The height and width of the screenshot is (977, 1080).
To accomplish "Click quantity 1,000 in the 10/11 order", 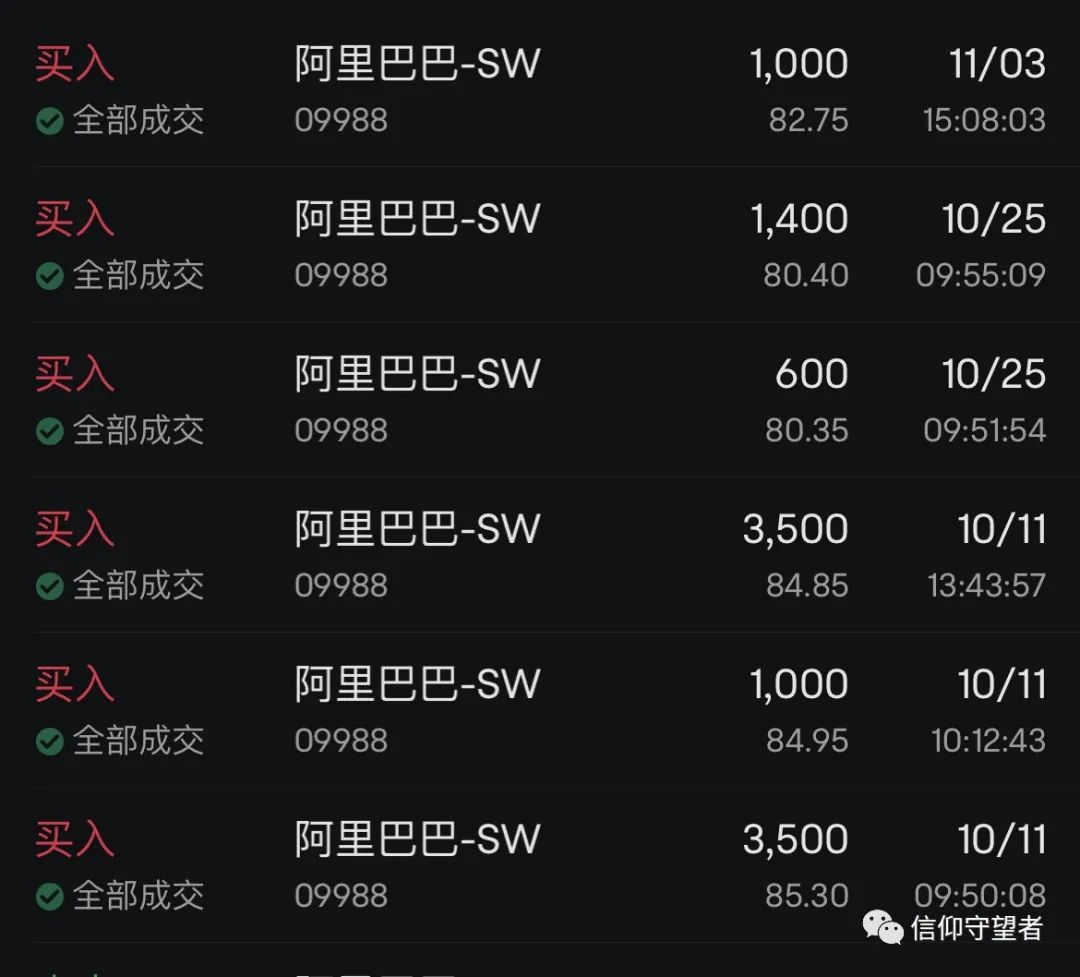I will (x=799, y=684).
